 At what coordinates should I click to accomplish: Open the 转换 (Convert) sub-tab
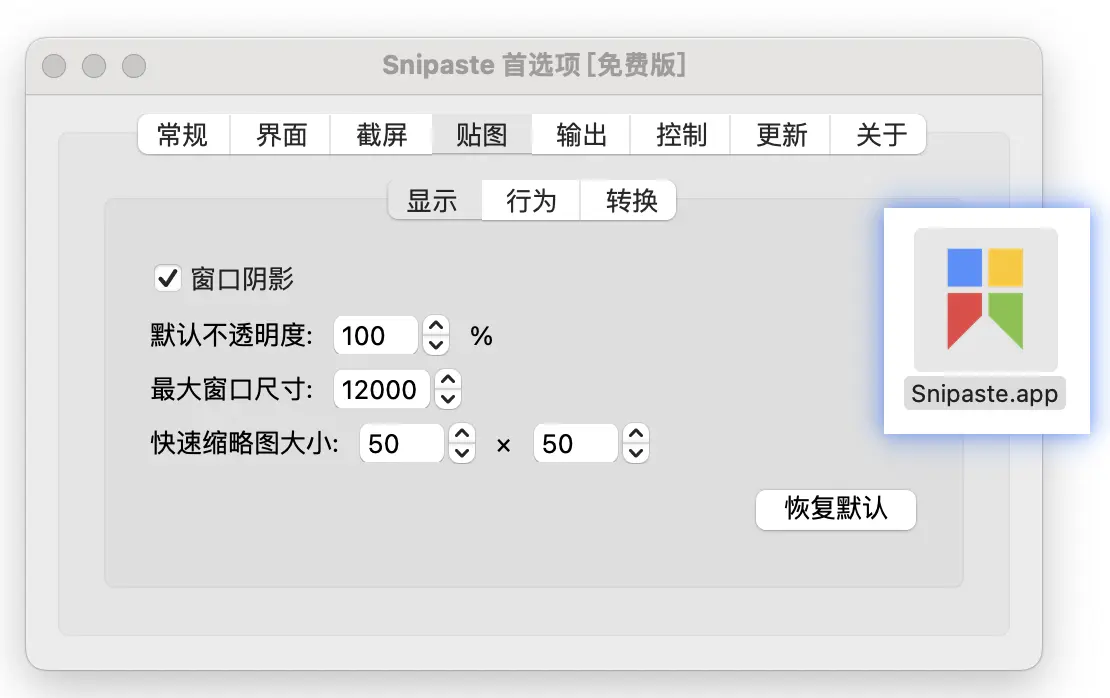(628, 200)
